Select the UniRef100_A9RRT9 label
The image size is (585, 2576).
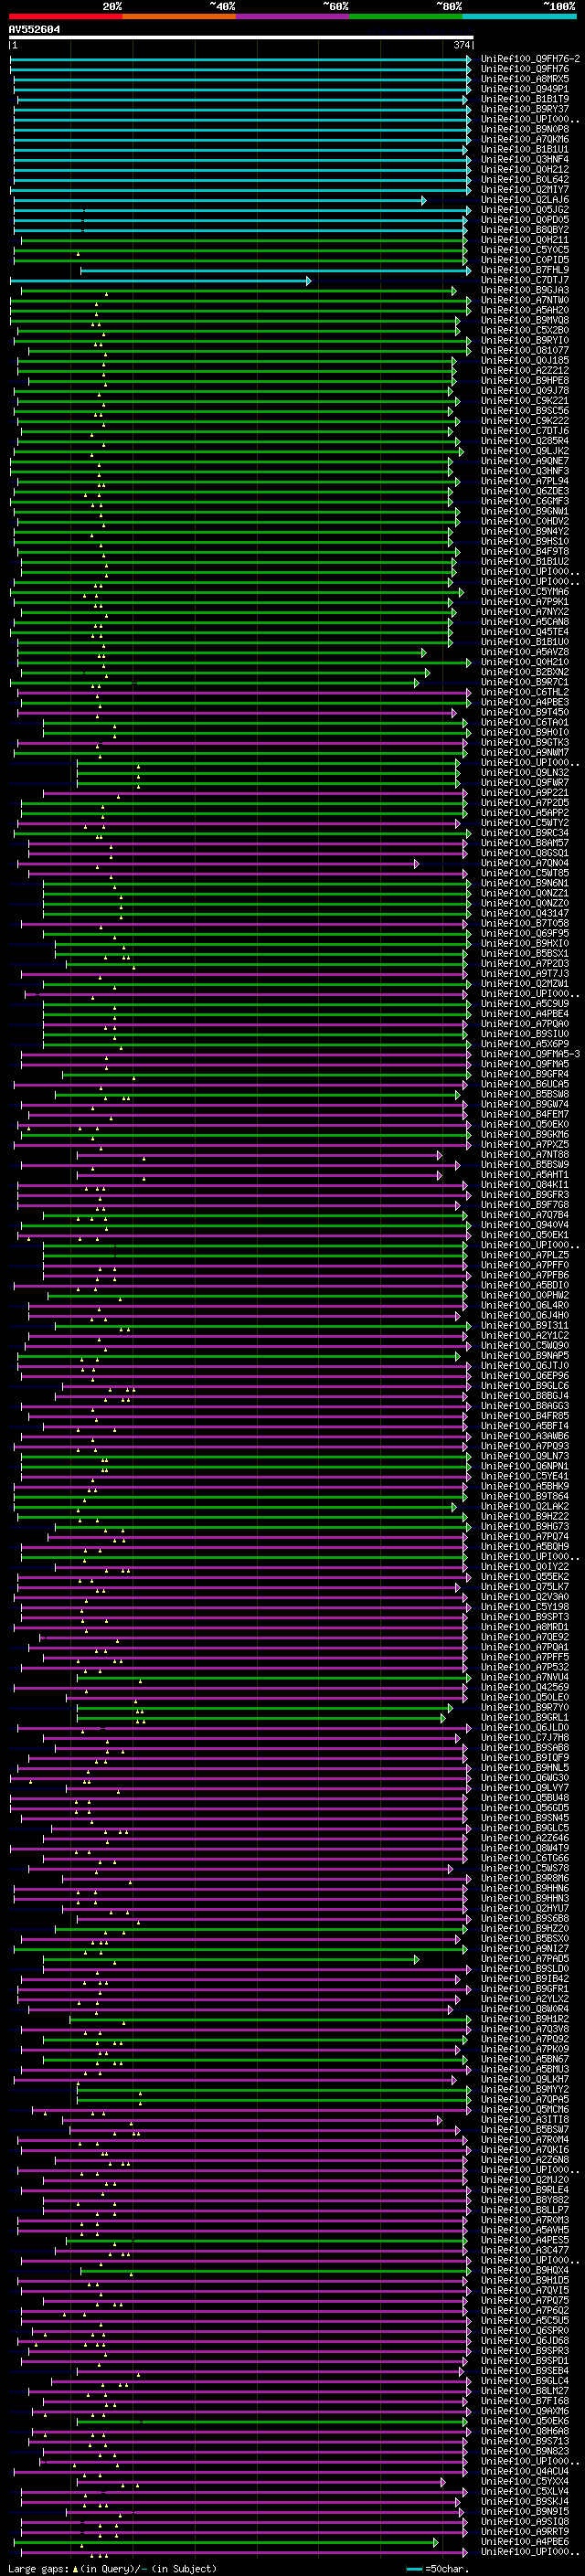[525, 2531]
